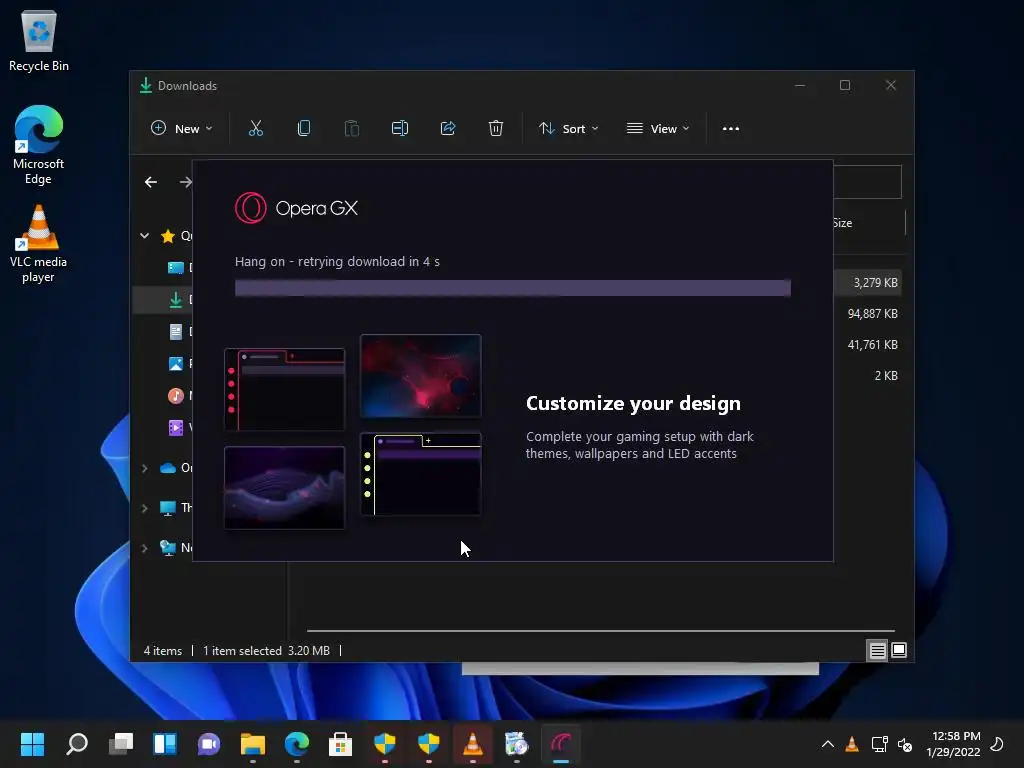Click the red nebula wallpaper thumbnail
1024x768 pixels.
[x=421, y=376]
